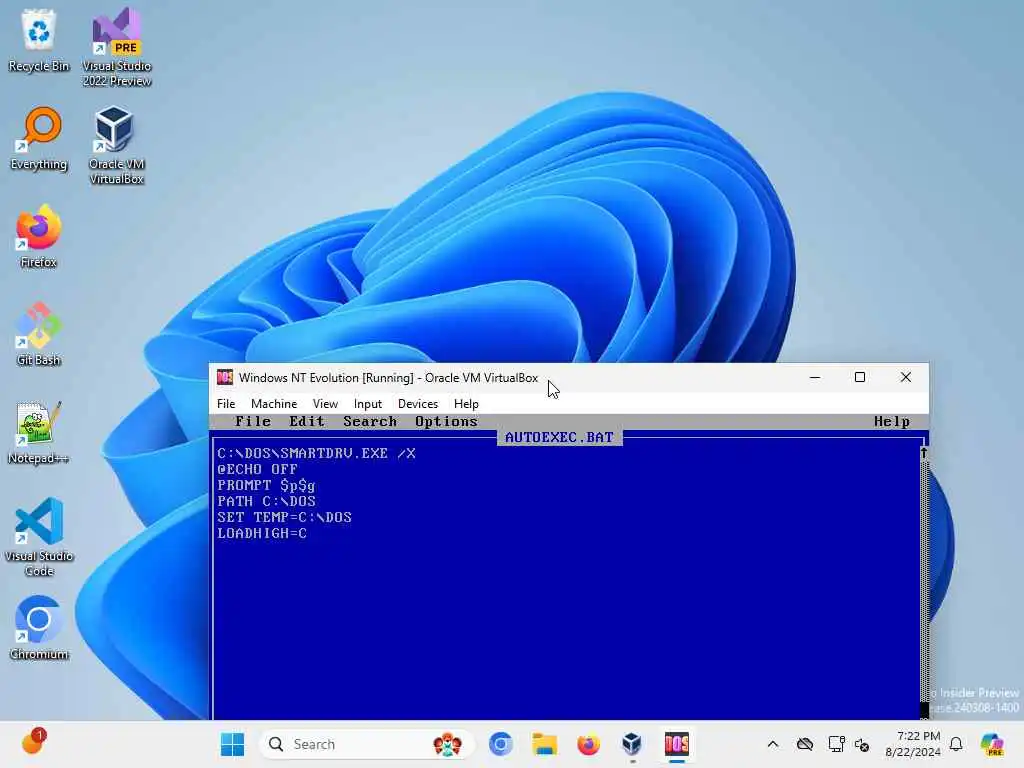This screenshot has width=1024, height=768.
Task: Close the Windows NT Evolution VM window
Action: [906, 377]
